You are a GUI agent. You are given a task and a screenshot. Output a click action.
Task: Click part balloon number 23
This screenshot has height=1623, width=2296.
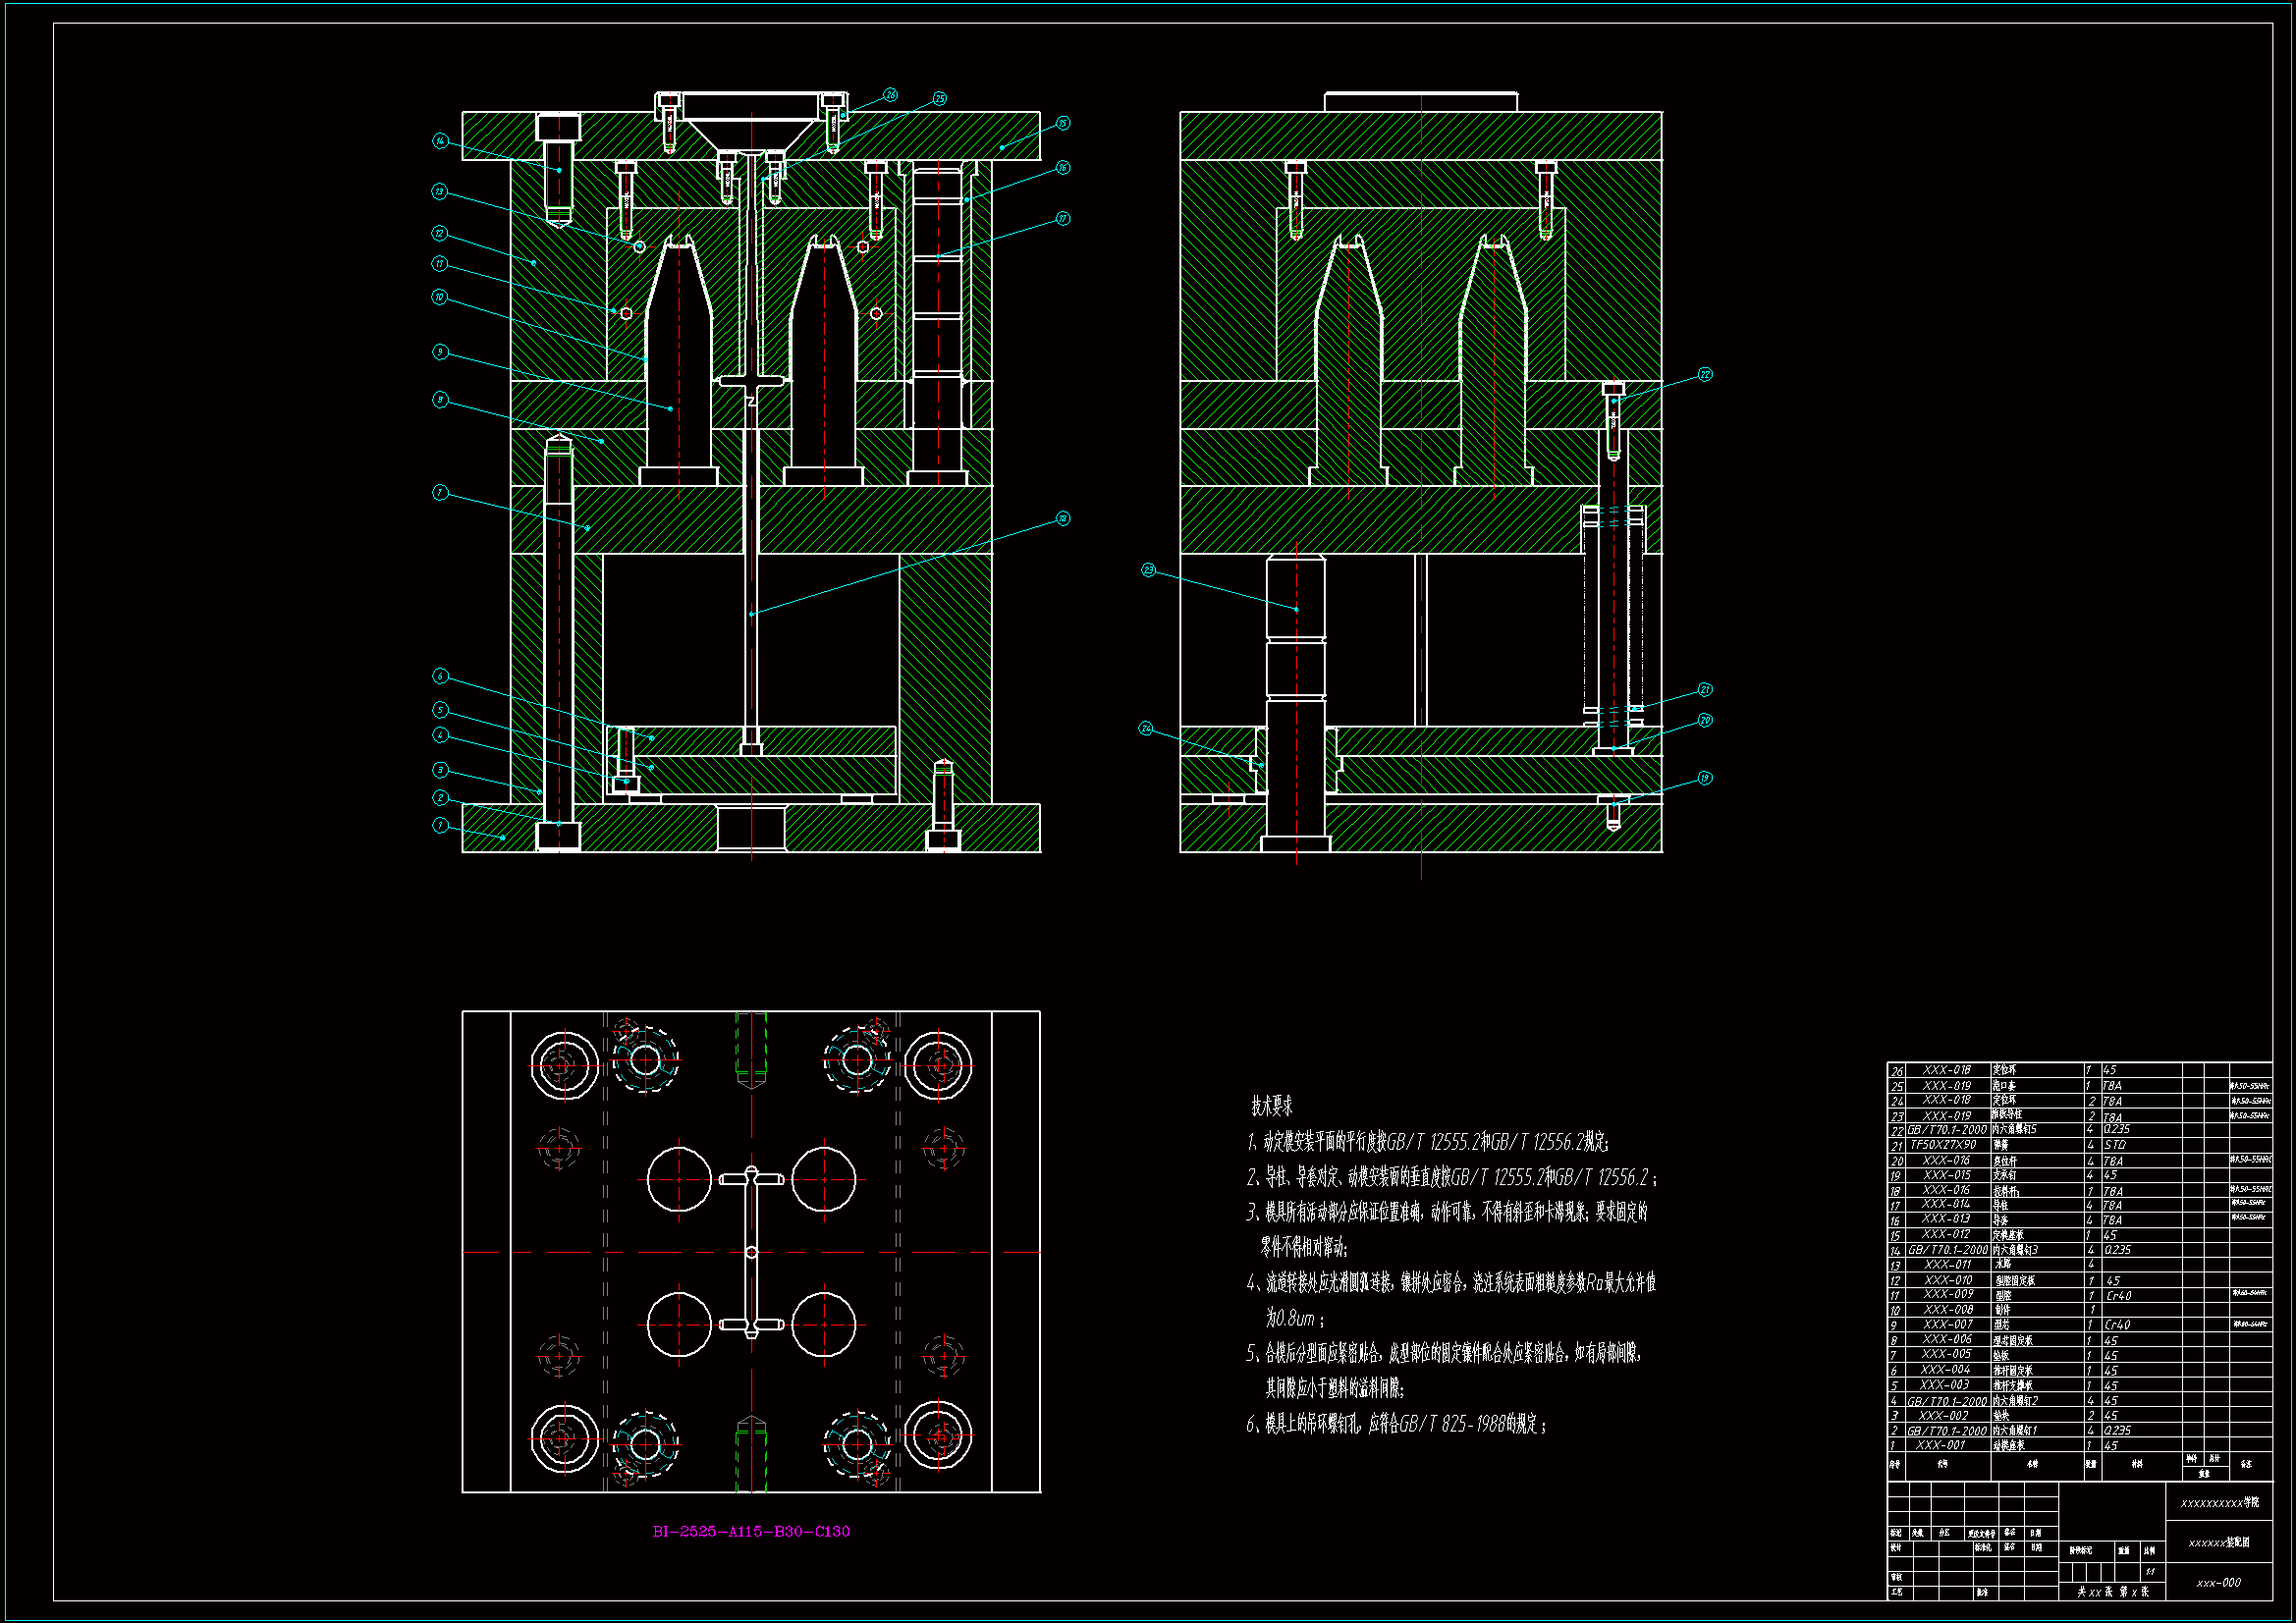(1148, 570)
